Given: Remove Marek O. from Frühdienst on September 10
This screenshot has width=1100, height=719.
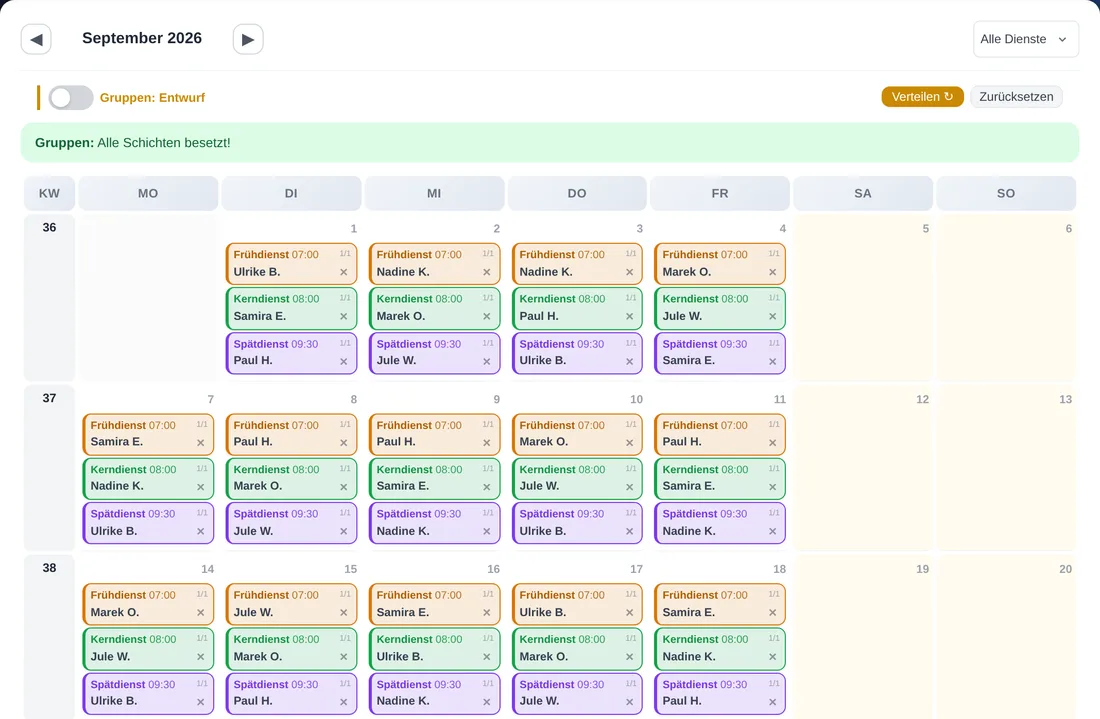Looking at the screenshot, I should [630, 443].
